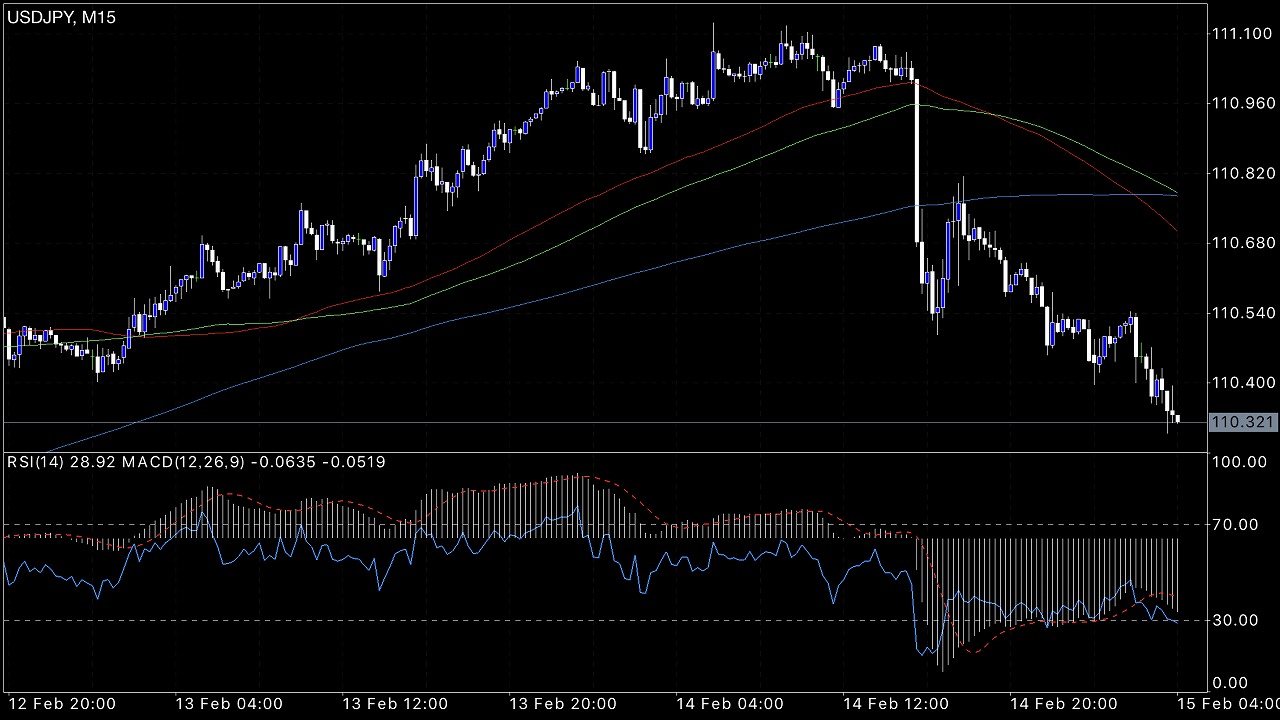The image size is (1280, 720).
Task: Click the 110.820 price axis label
Action: tap(1241, 173)
